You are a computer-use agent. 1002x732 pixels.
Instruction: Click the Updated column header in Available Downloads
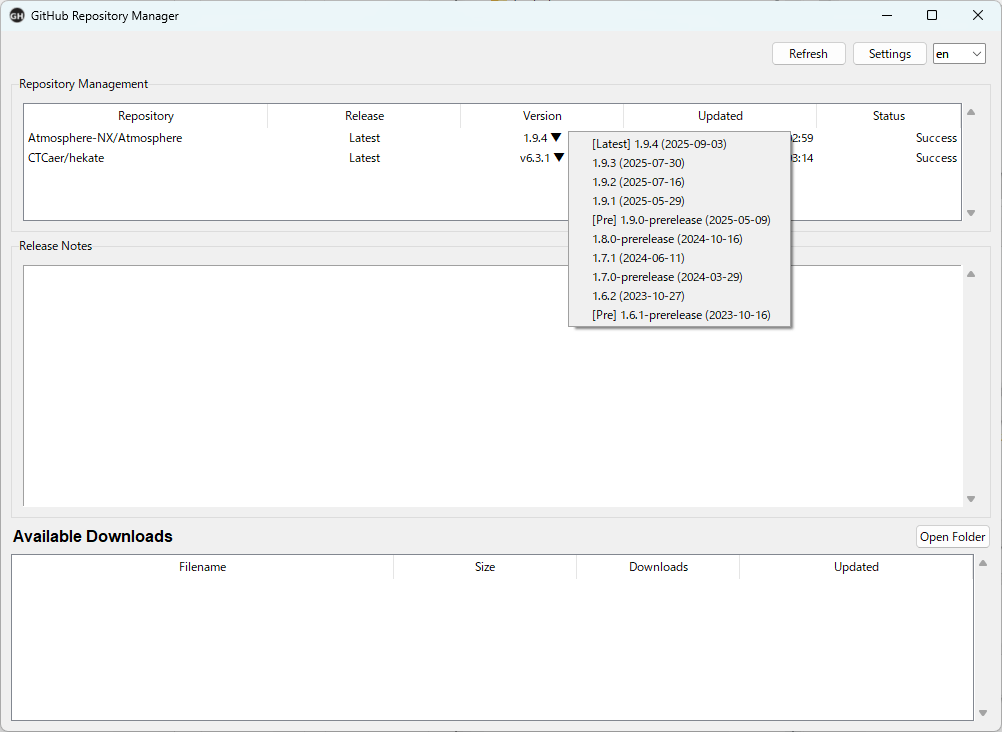click(856, 567)
